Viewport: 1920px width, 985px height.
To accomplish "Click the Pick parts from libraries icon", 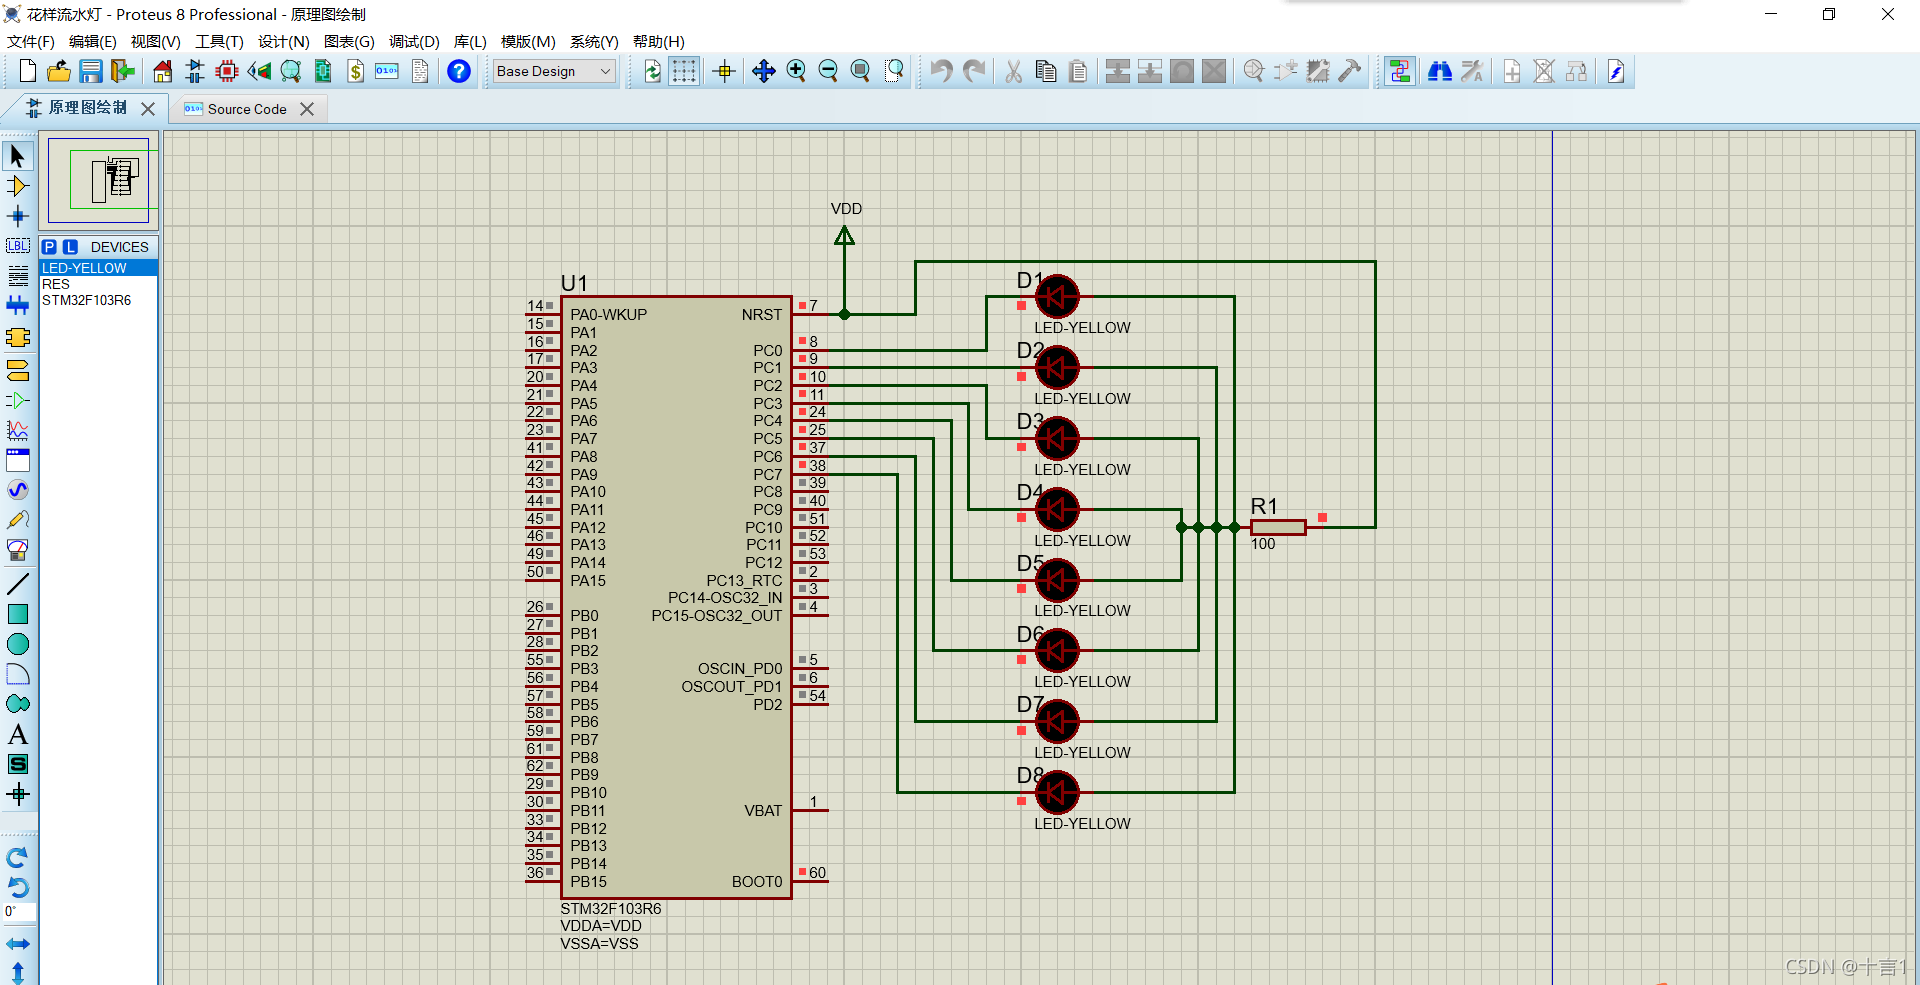I will (x=1253, y=71).
